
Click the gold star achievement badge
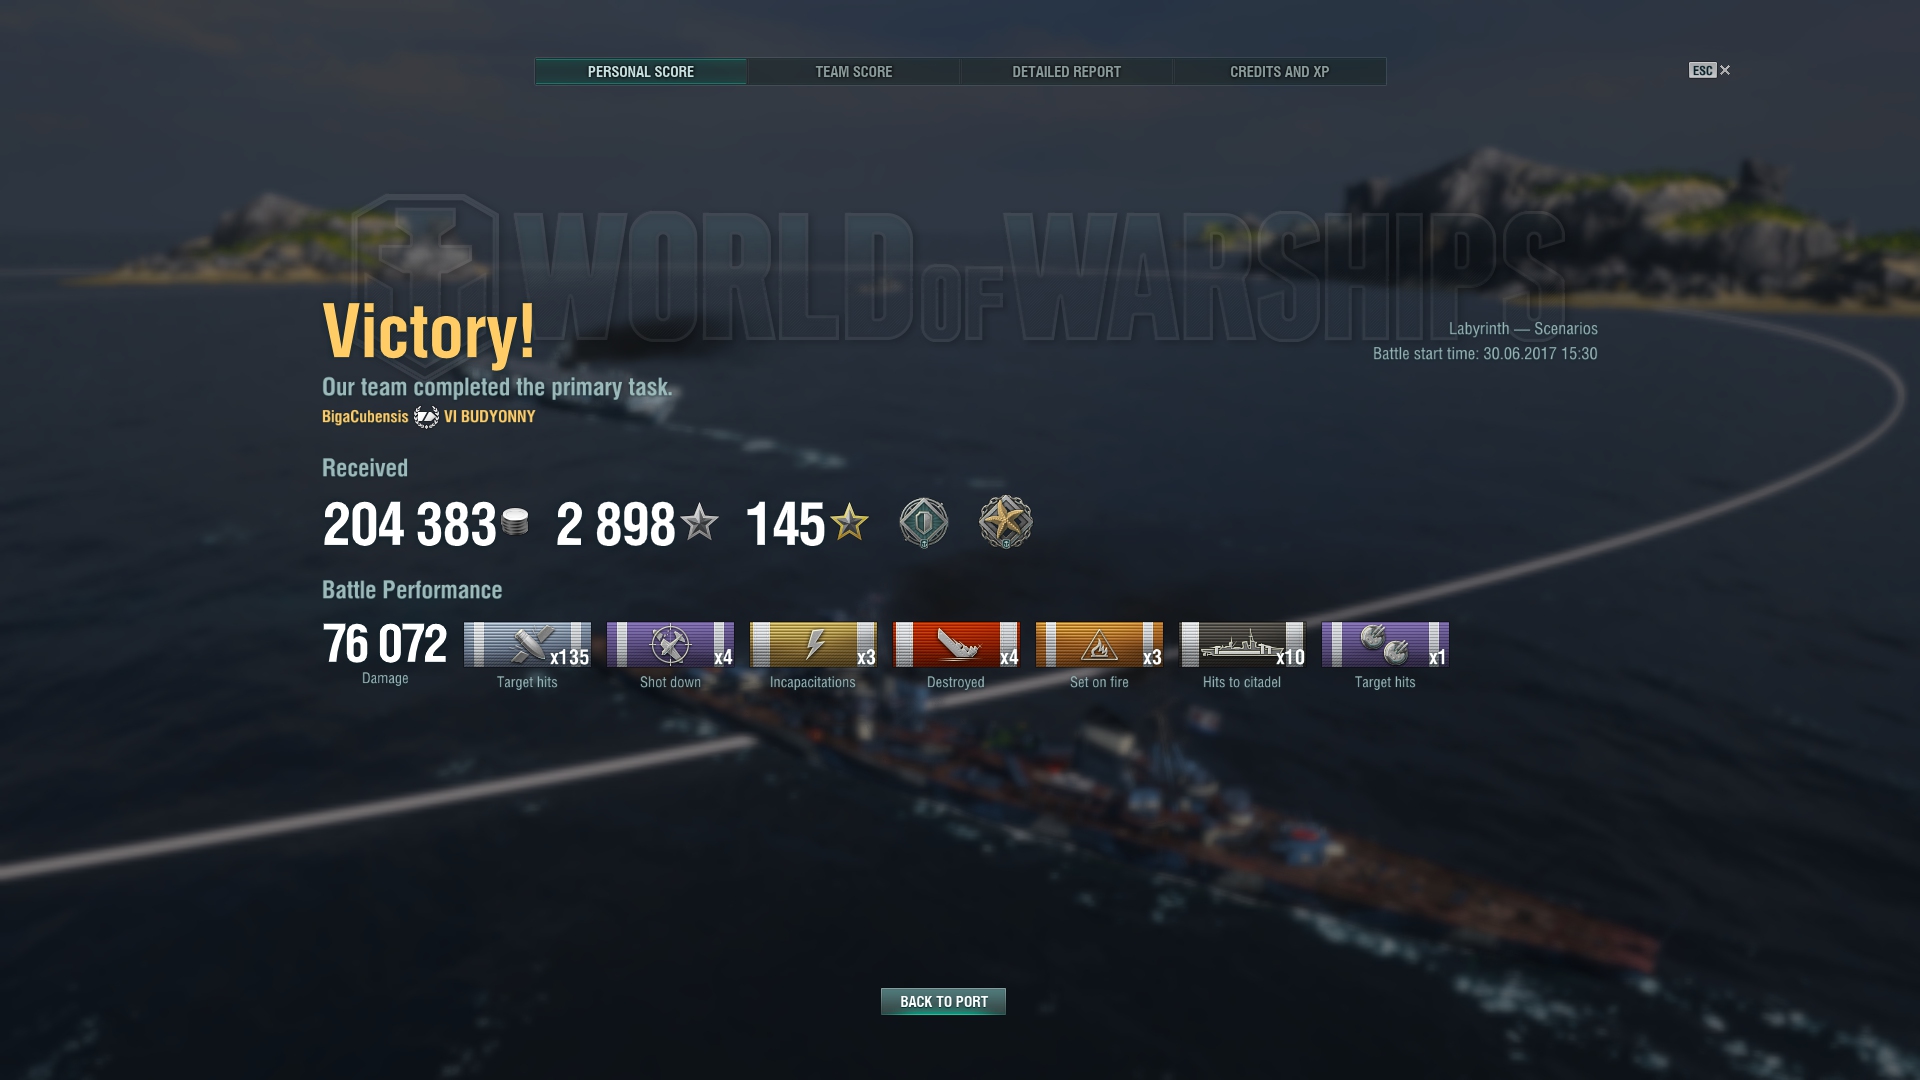tap(1005, 522)
